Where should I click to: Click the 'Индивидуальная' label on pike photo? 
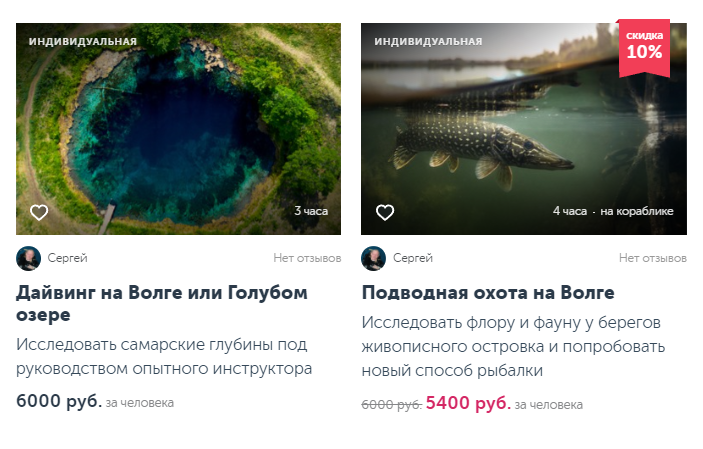(428, 41)
